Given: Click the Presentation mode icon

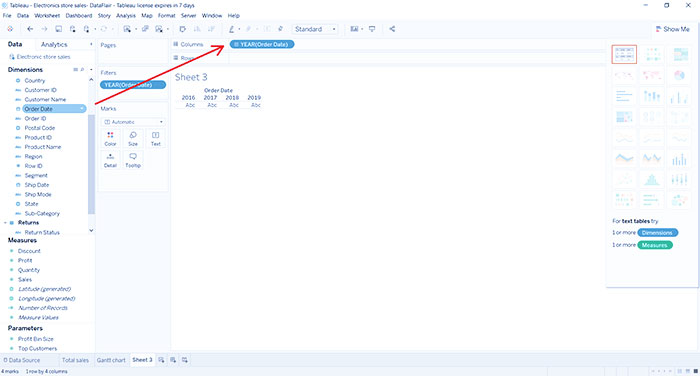Looking at the screenshot, I should [372, 29].
